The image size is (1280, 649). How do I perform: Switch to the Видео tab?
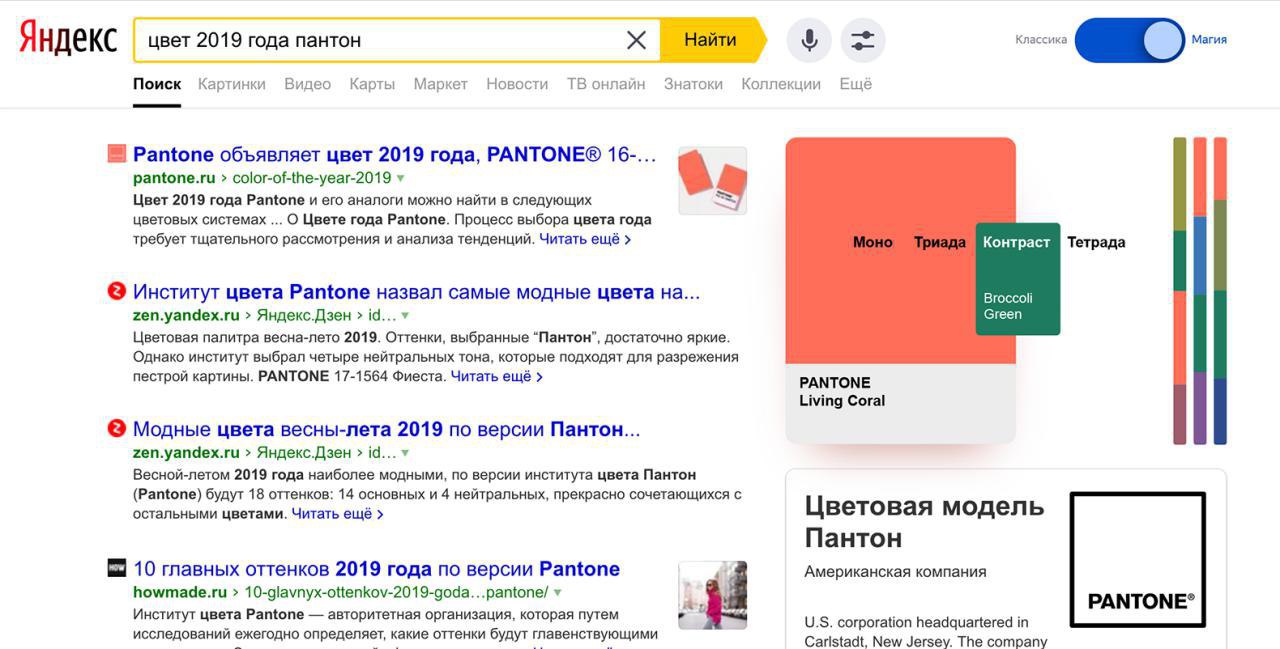pos(307,84)
